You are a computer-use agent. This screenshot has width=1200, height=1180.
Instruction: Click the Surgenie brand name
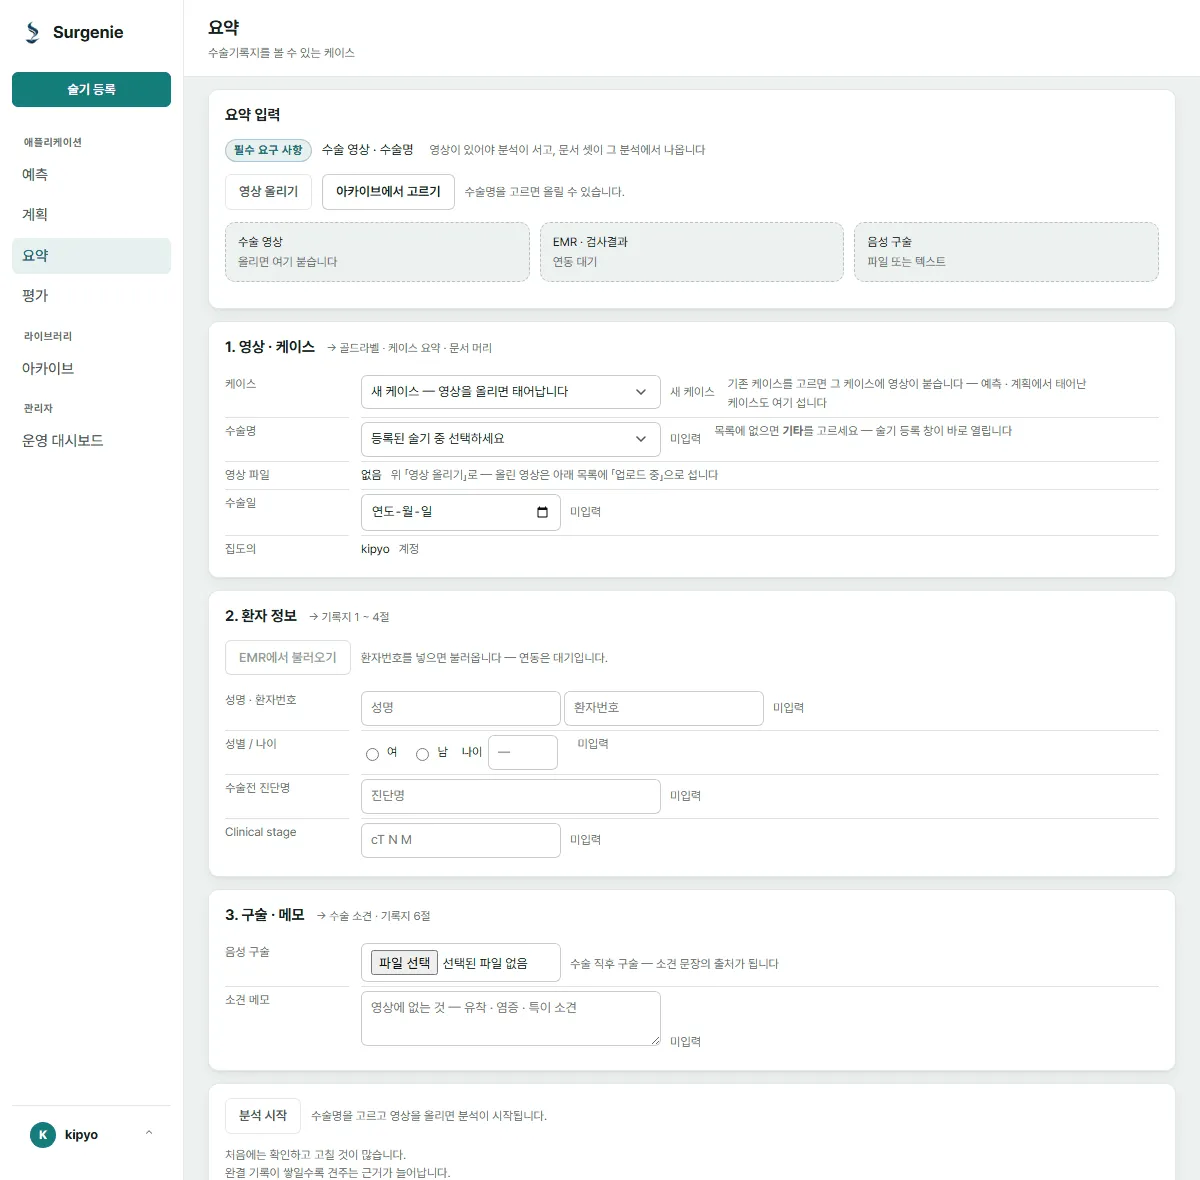coord(88,32)
